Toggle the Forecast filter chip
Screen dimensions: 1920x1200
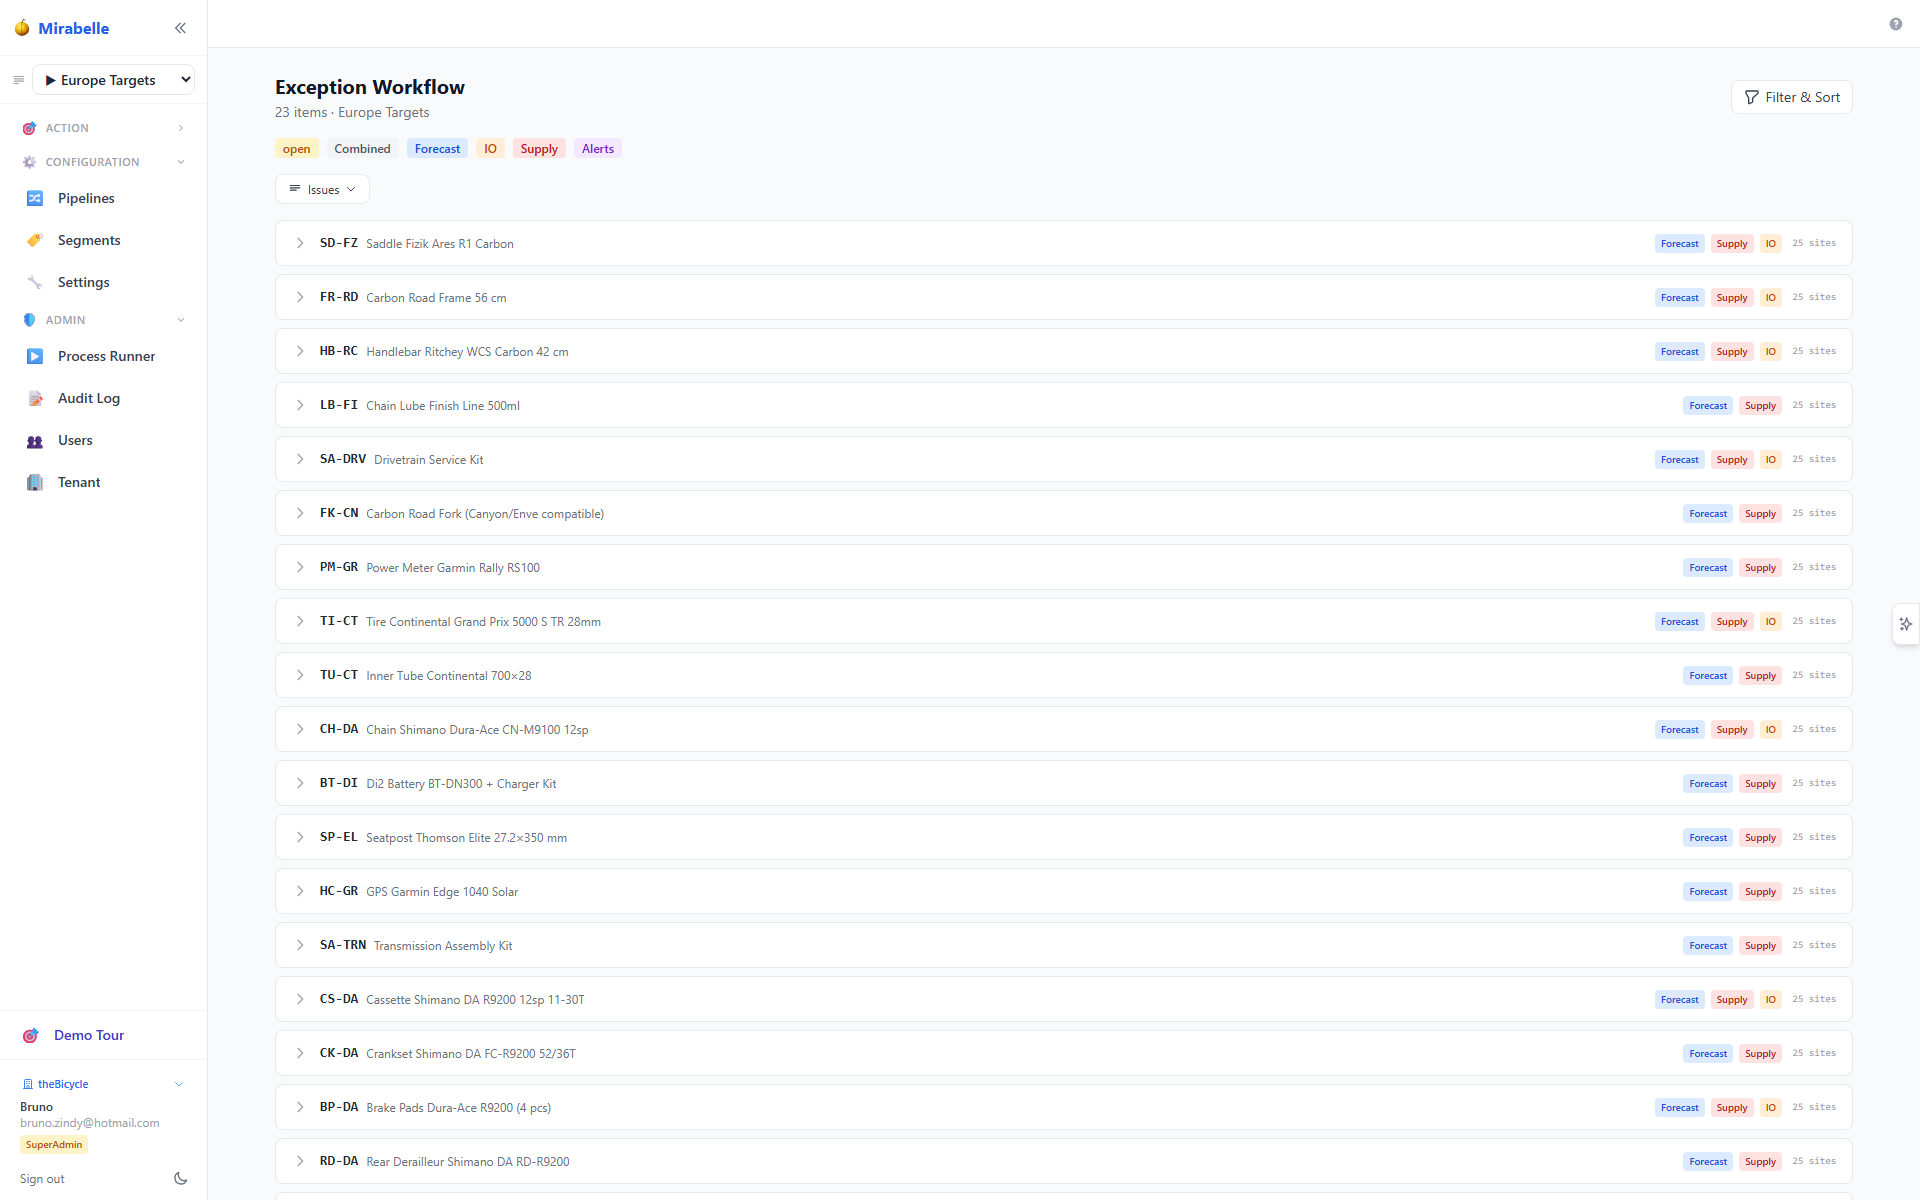click(437, 149)
